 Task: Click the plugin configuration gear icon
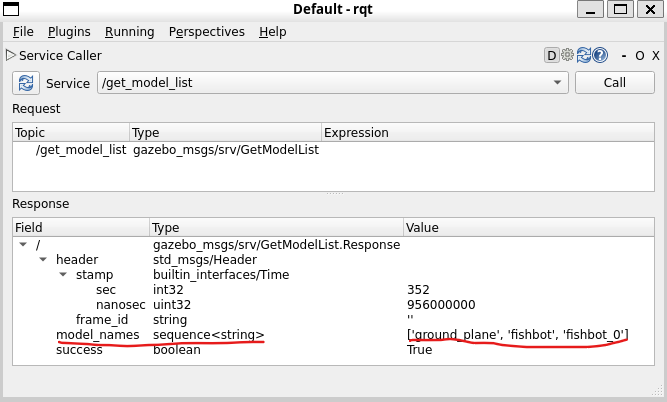pos(567,55)
